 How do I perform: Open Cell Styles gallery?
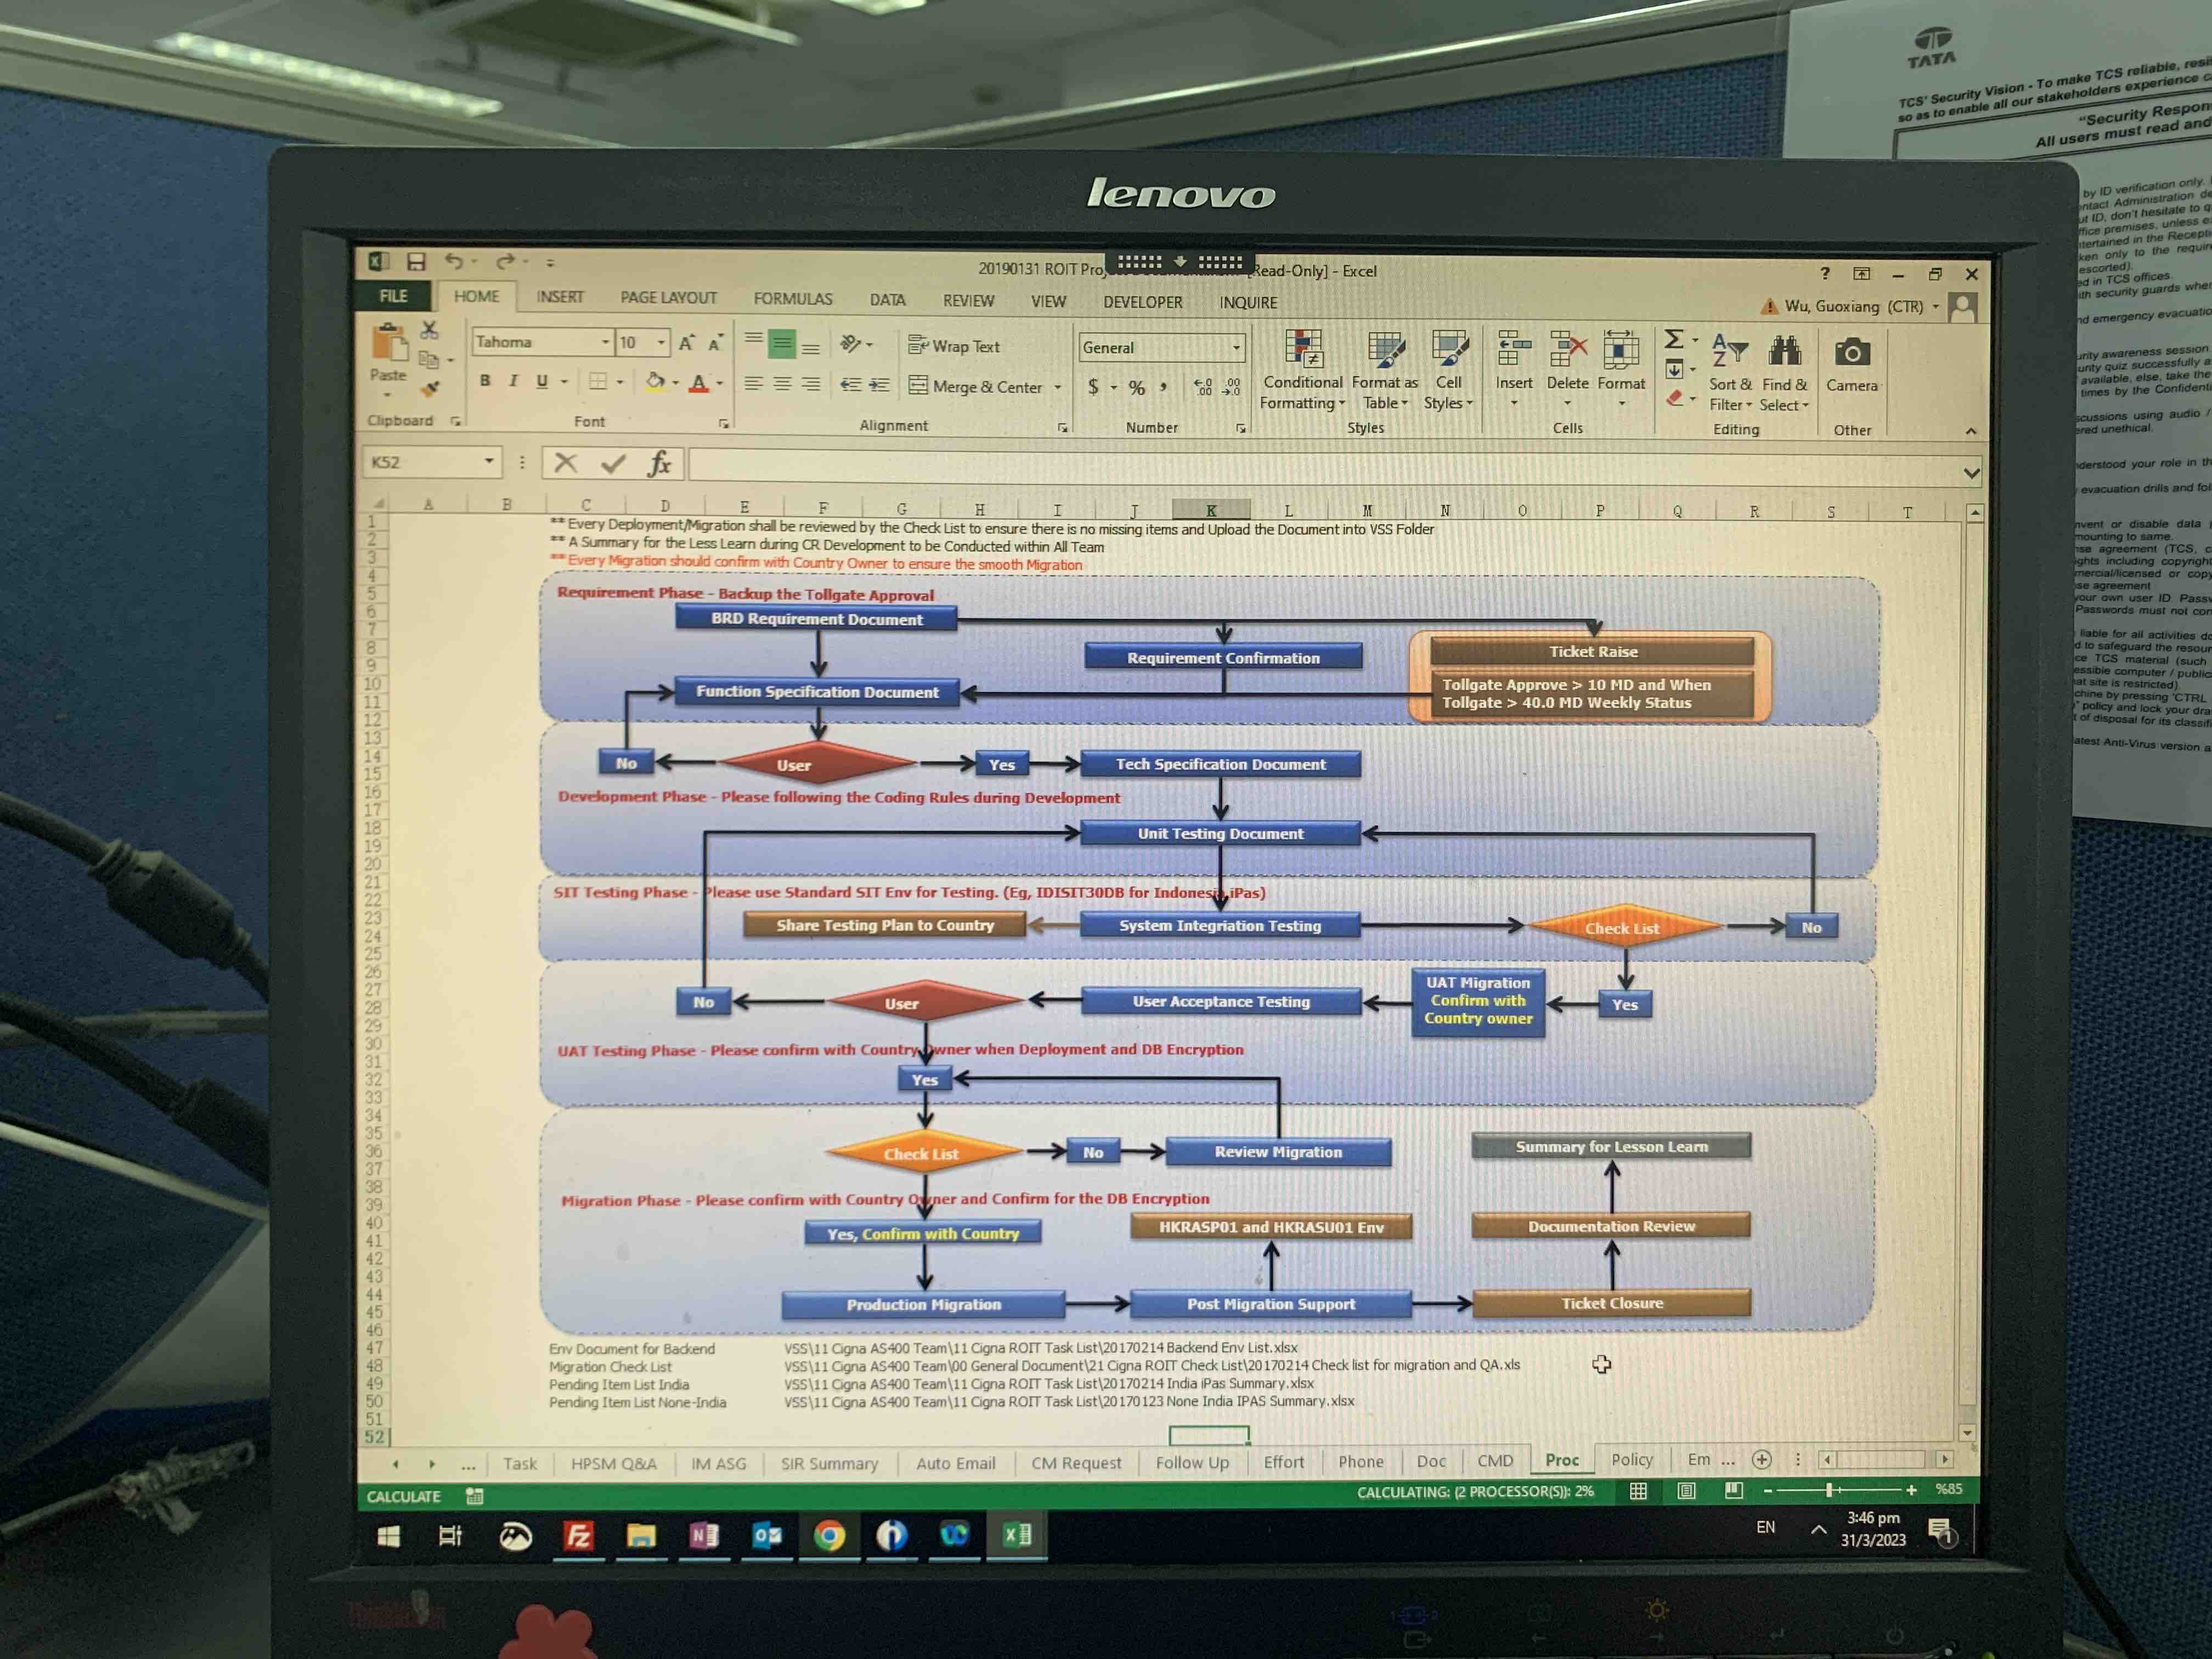1449,371
